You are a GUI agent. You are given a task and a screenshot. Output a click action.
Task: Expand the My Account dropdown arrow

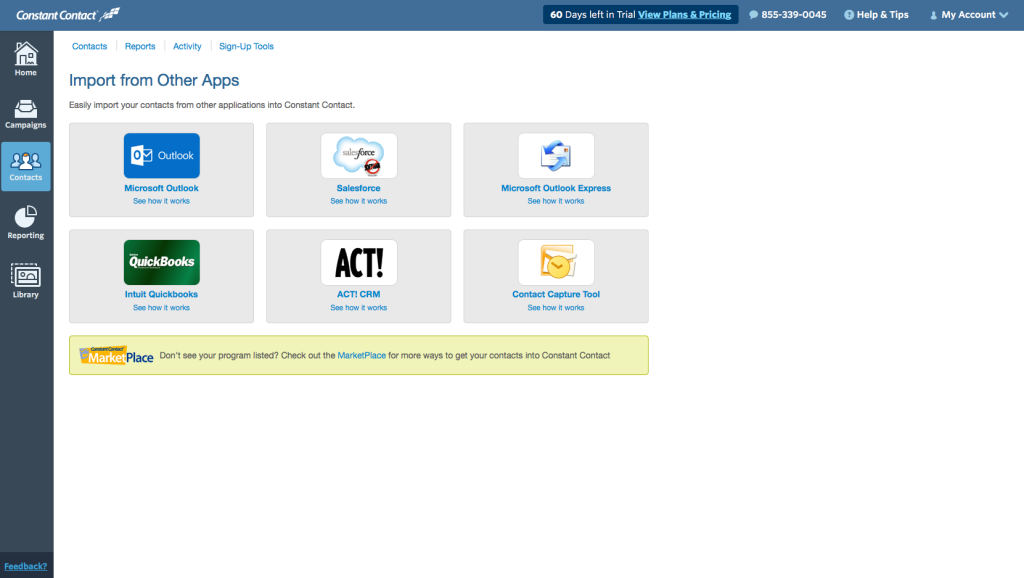1004,15
